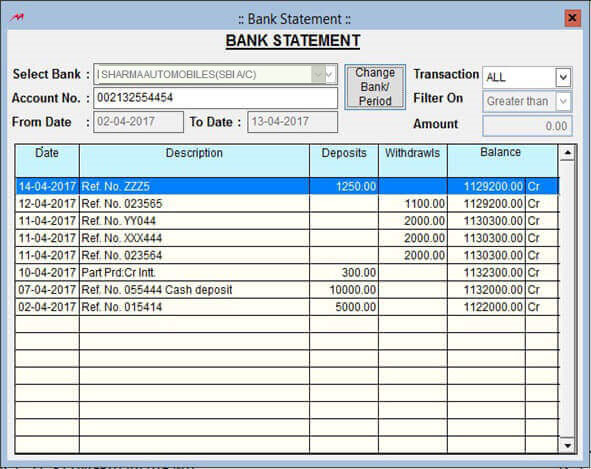Select the row Ref. No. 023565
591x469 pixels.
coord(287,204)
